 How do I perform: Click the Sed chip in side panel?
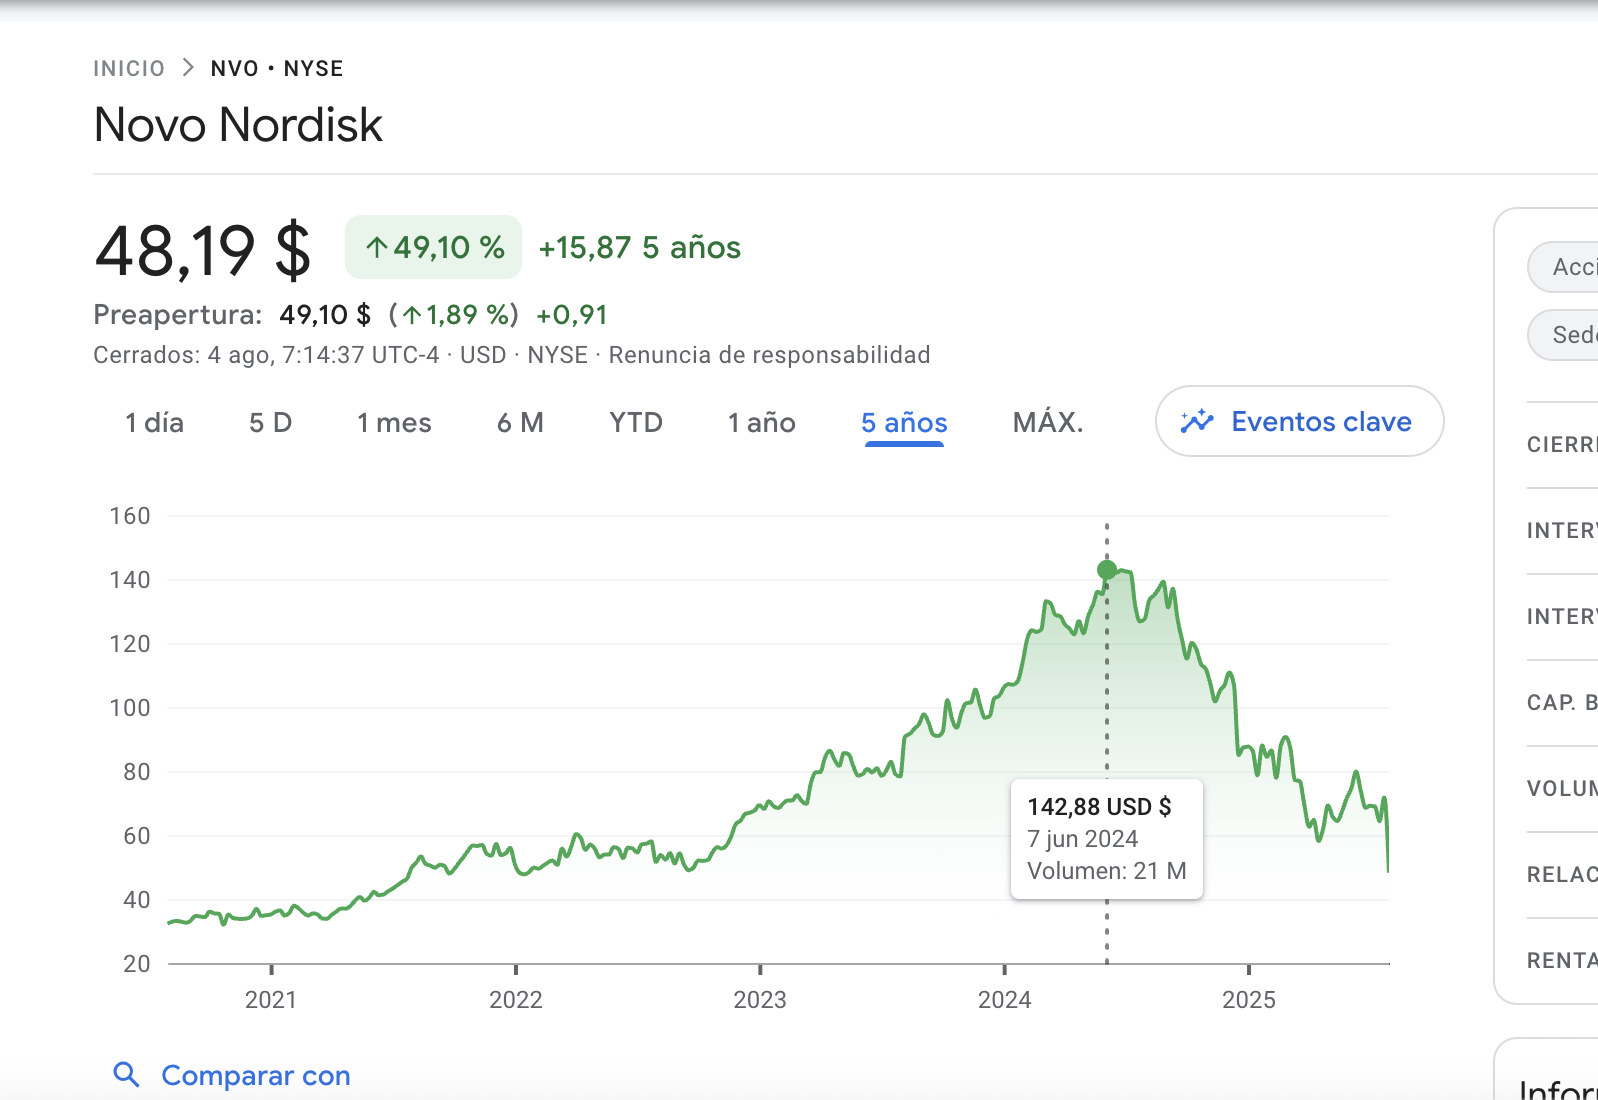tap(1563, 335)
